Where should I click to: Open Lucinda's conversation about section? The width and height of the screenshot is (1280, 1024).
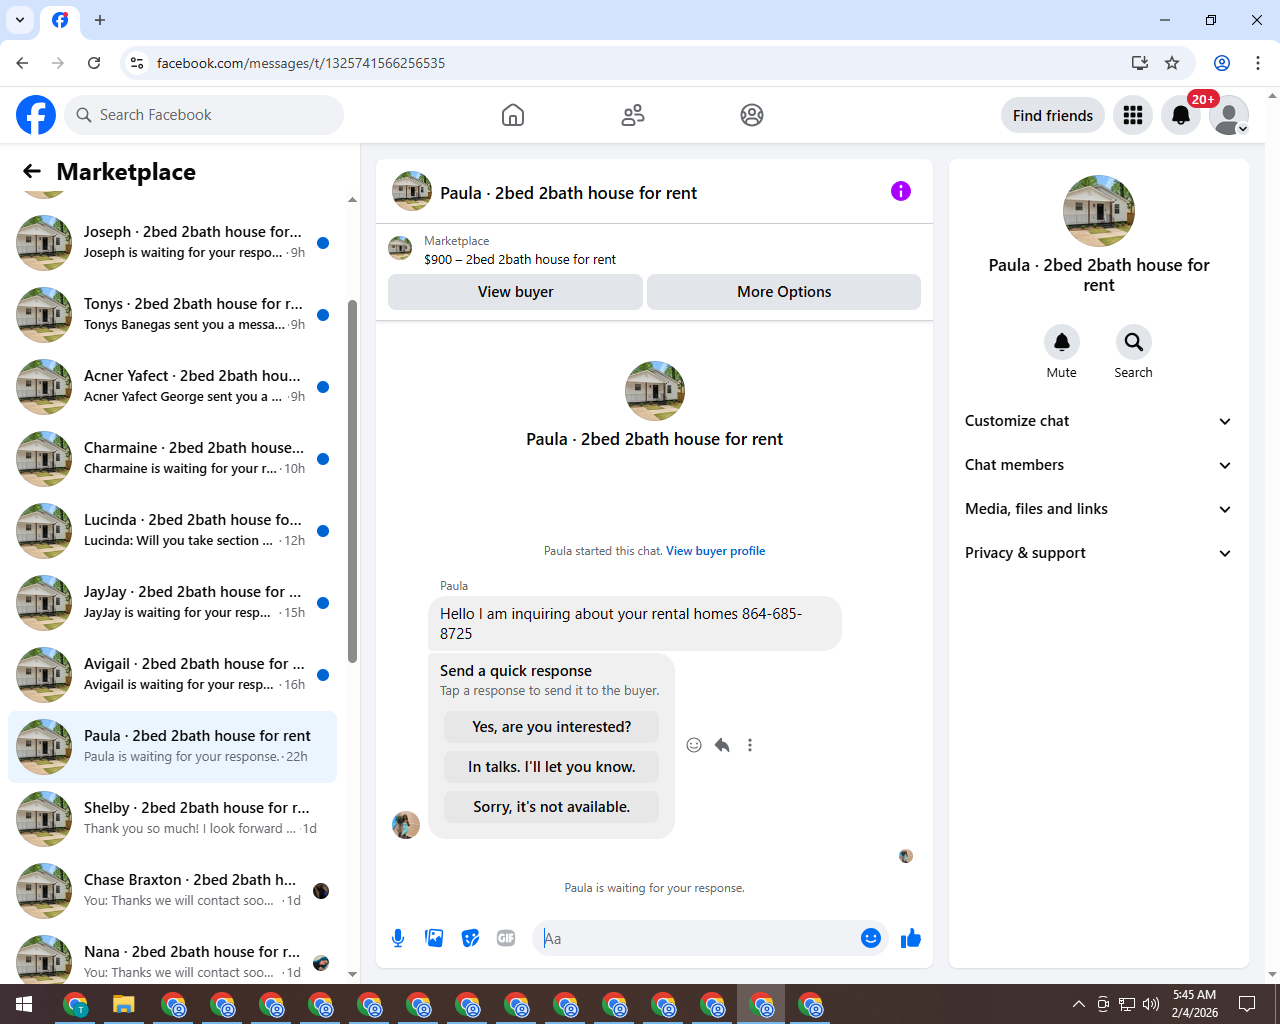(172, 531)
